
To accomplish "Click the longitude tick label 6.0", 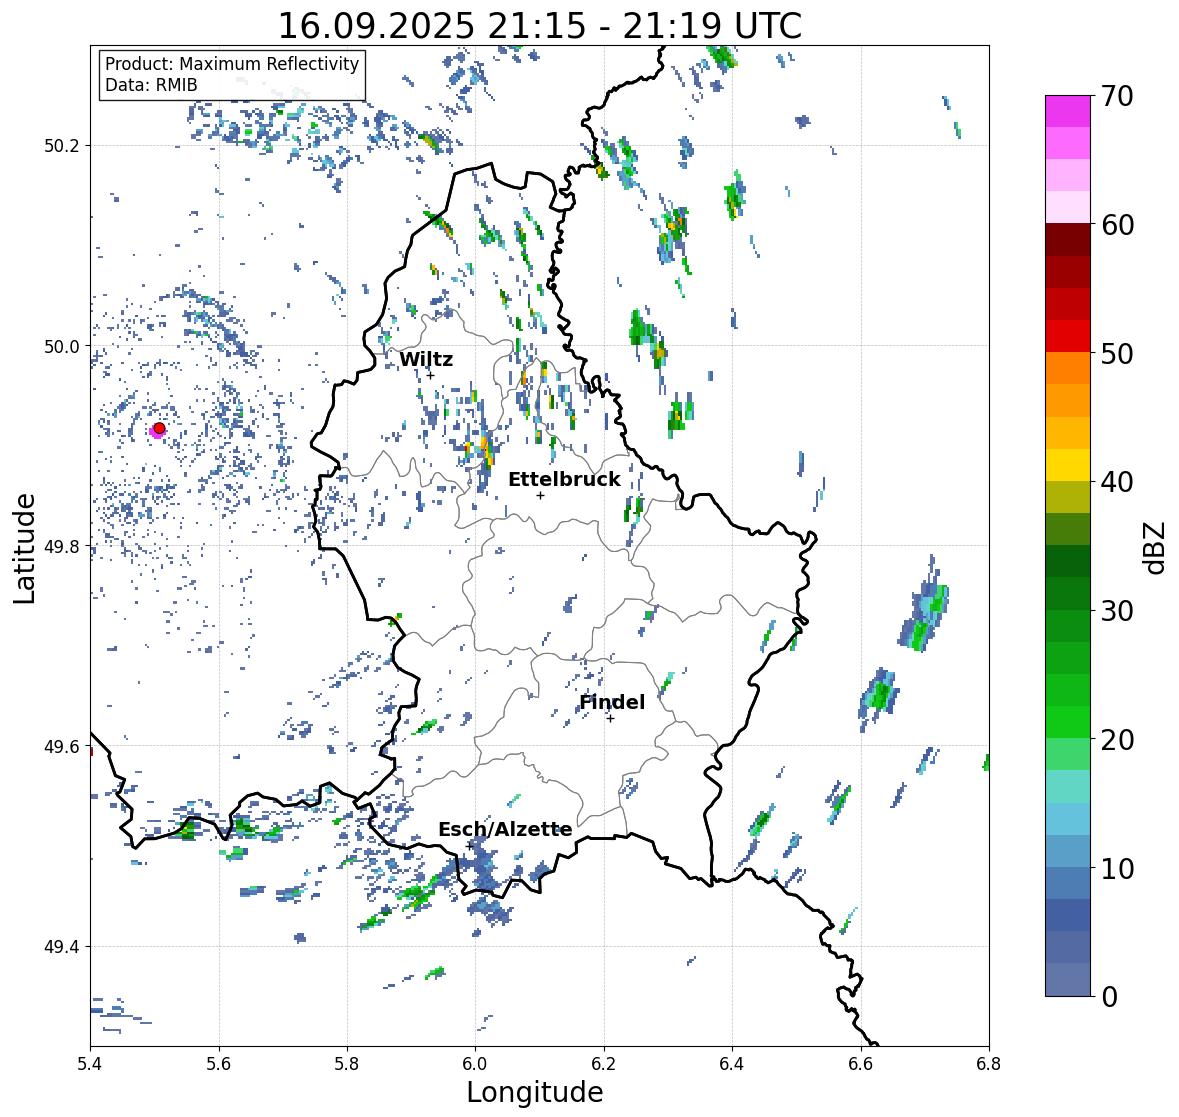I will pos(475,1063).
